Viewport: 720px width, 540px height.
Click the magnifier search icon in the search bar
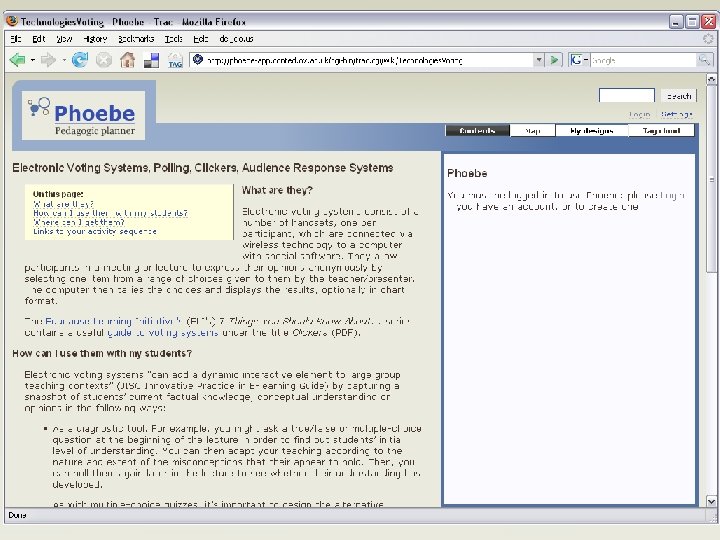coord(704,60)
